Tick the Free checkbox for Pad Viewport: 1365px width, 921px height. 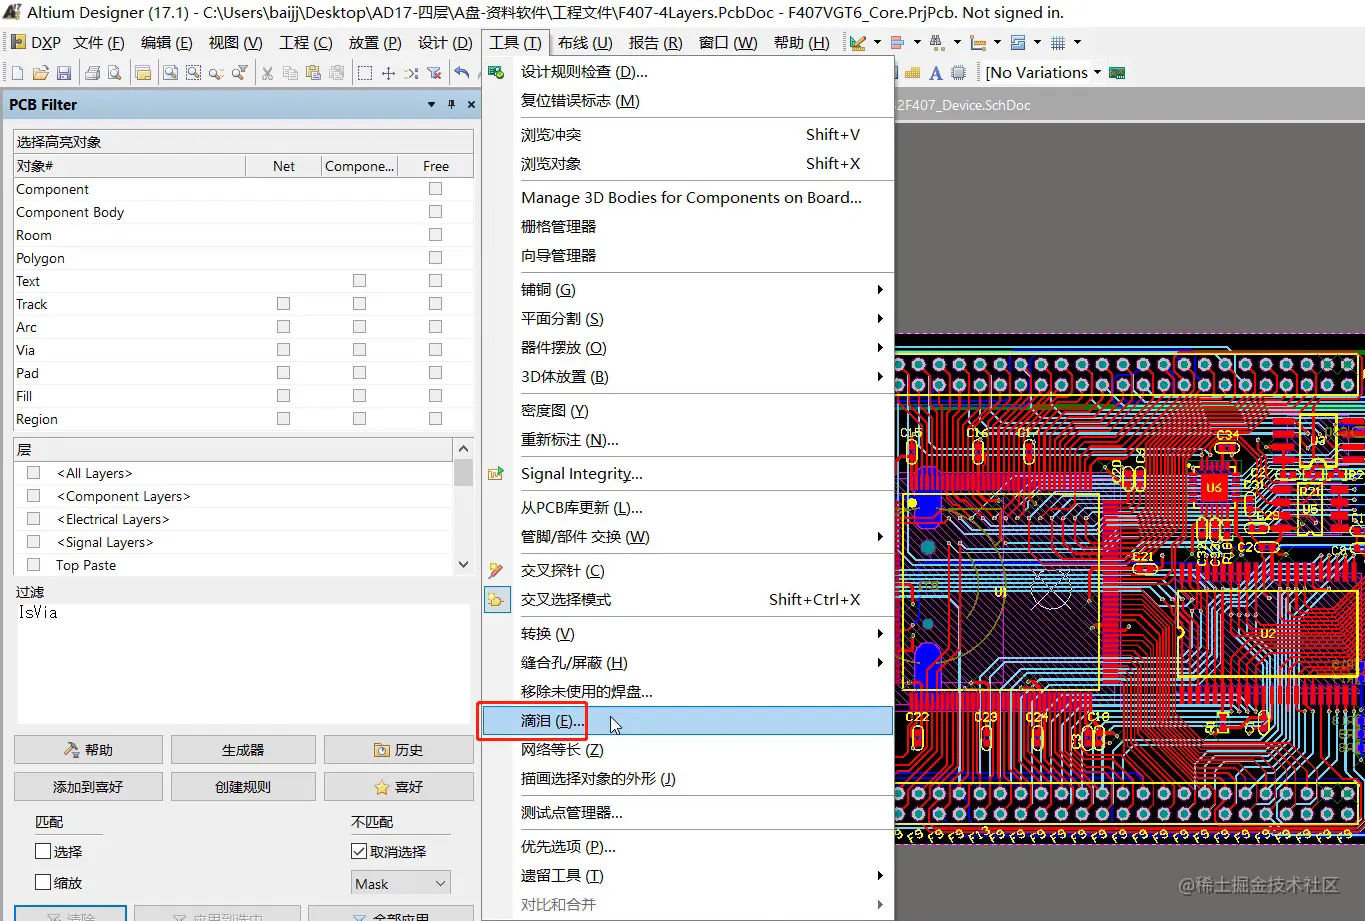[435, 373]
